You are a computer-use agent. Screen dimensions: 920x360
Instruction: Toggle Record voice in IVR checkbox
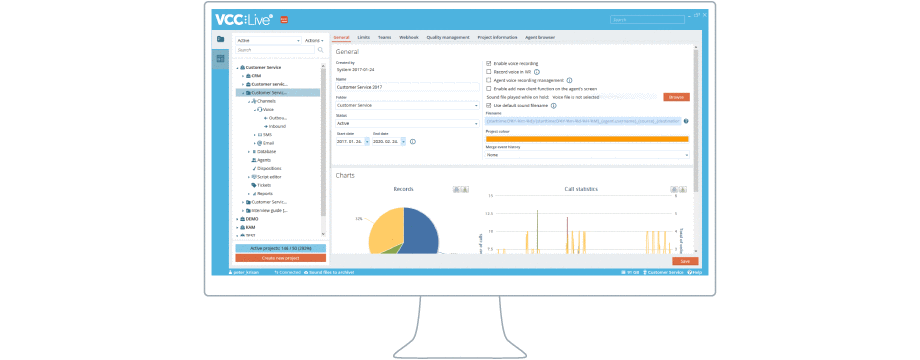(x=488, y=72)
